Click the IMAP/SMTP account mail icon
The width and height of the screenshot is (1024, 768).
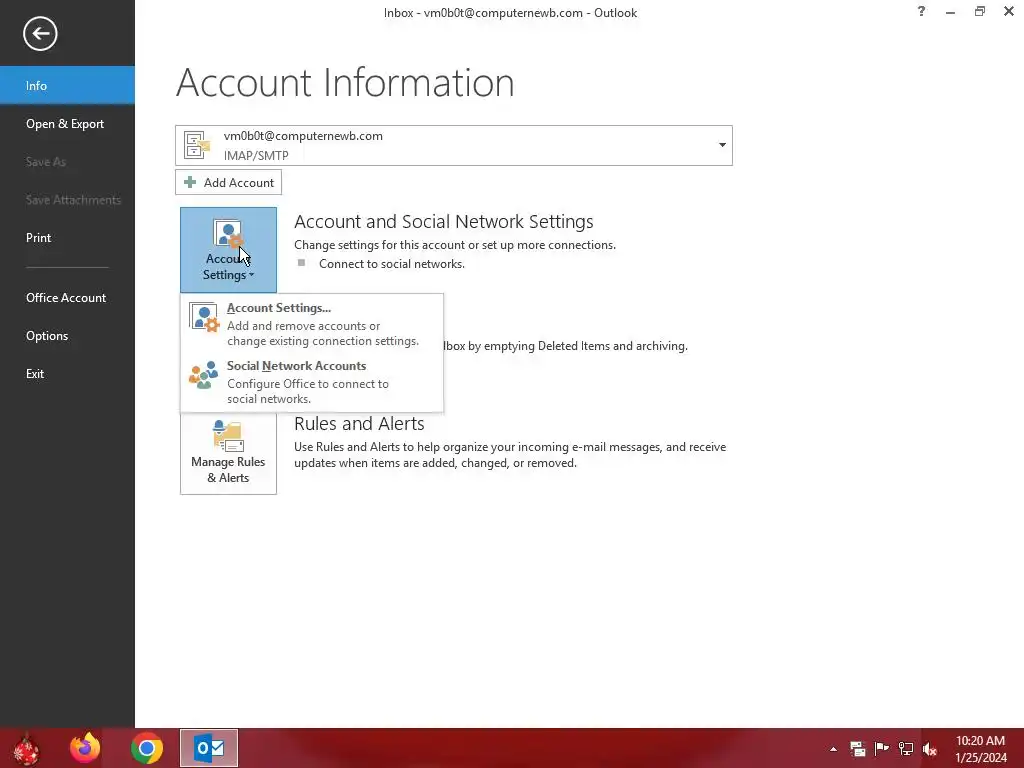197,145
